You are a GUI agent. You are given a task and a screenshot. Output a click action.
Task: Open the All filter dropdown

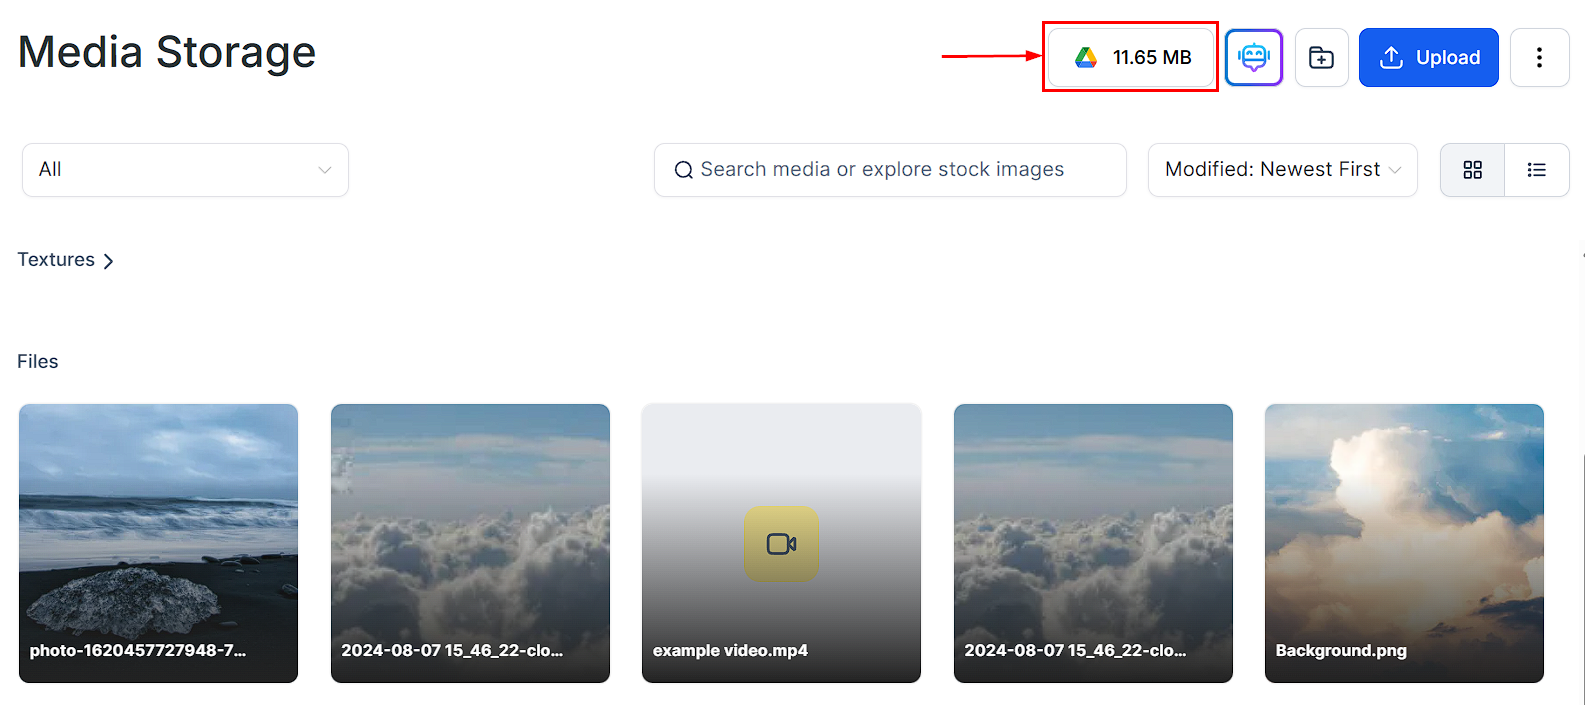pyautogui.click(x=185, y=170)
